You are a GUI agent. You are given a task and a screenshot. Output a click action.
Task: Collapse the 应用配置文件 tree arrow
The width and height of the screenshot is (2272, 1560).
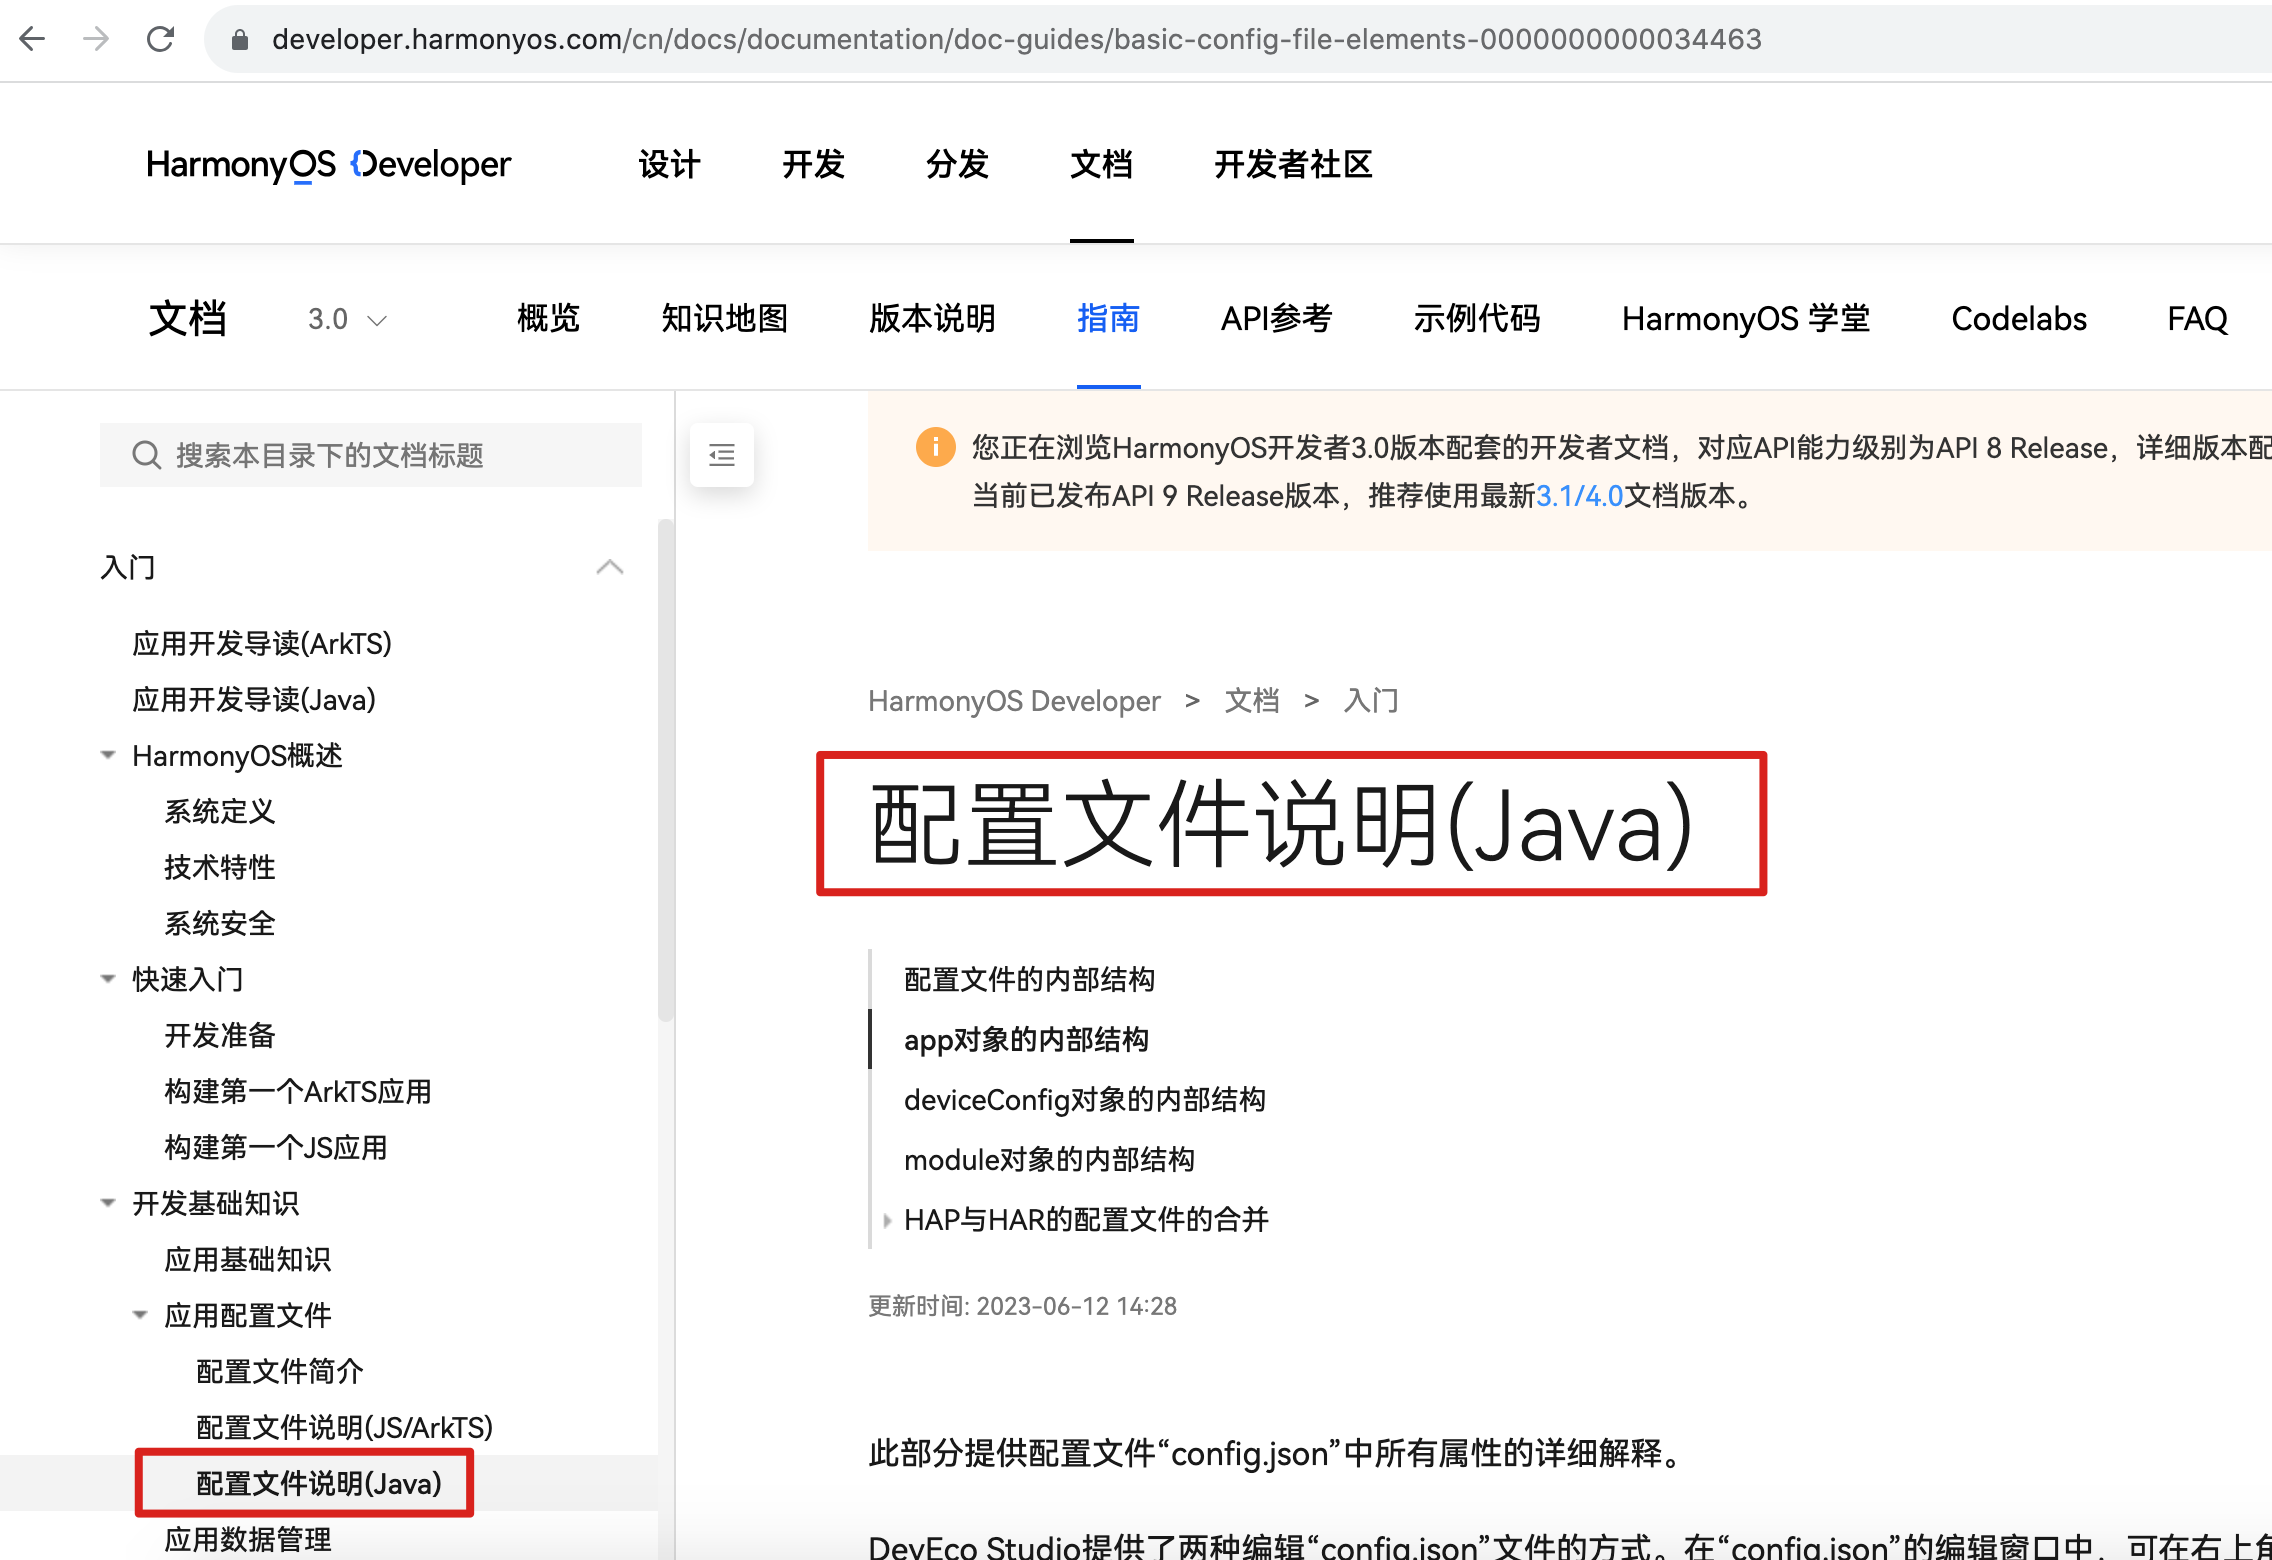click(x=140, y=1315)
